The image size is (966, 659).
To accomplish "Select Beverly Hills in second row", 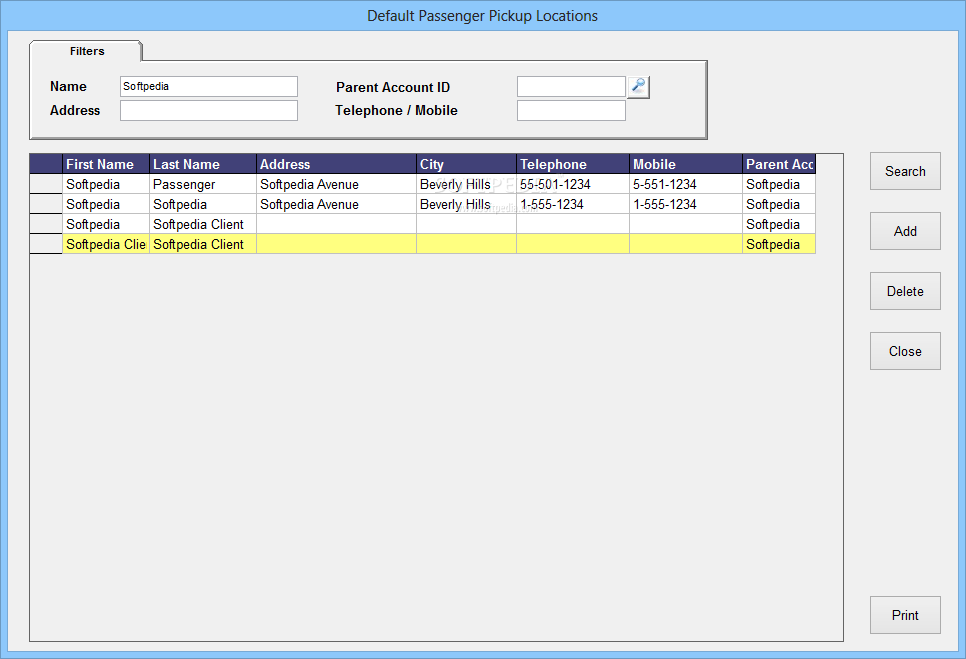I will [x=466, y=204].
